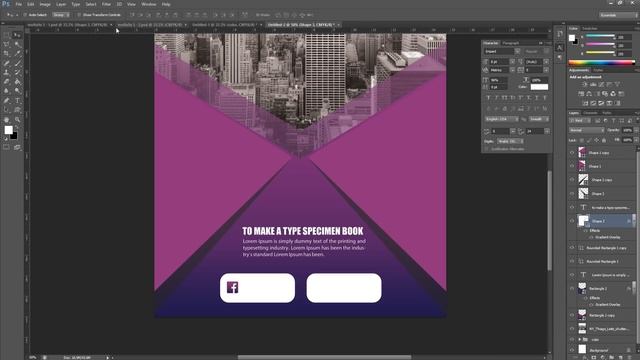
Task: Select the Rectangular Marquee tool
Action: coord(7,36)
